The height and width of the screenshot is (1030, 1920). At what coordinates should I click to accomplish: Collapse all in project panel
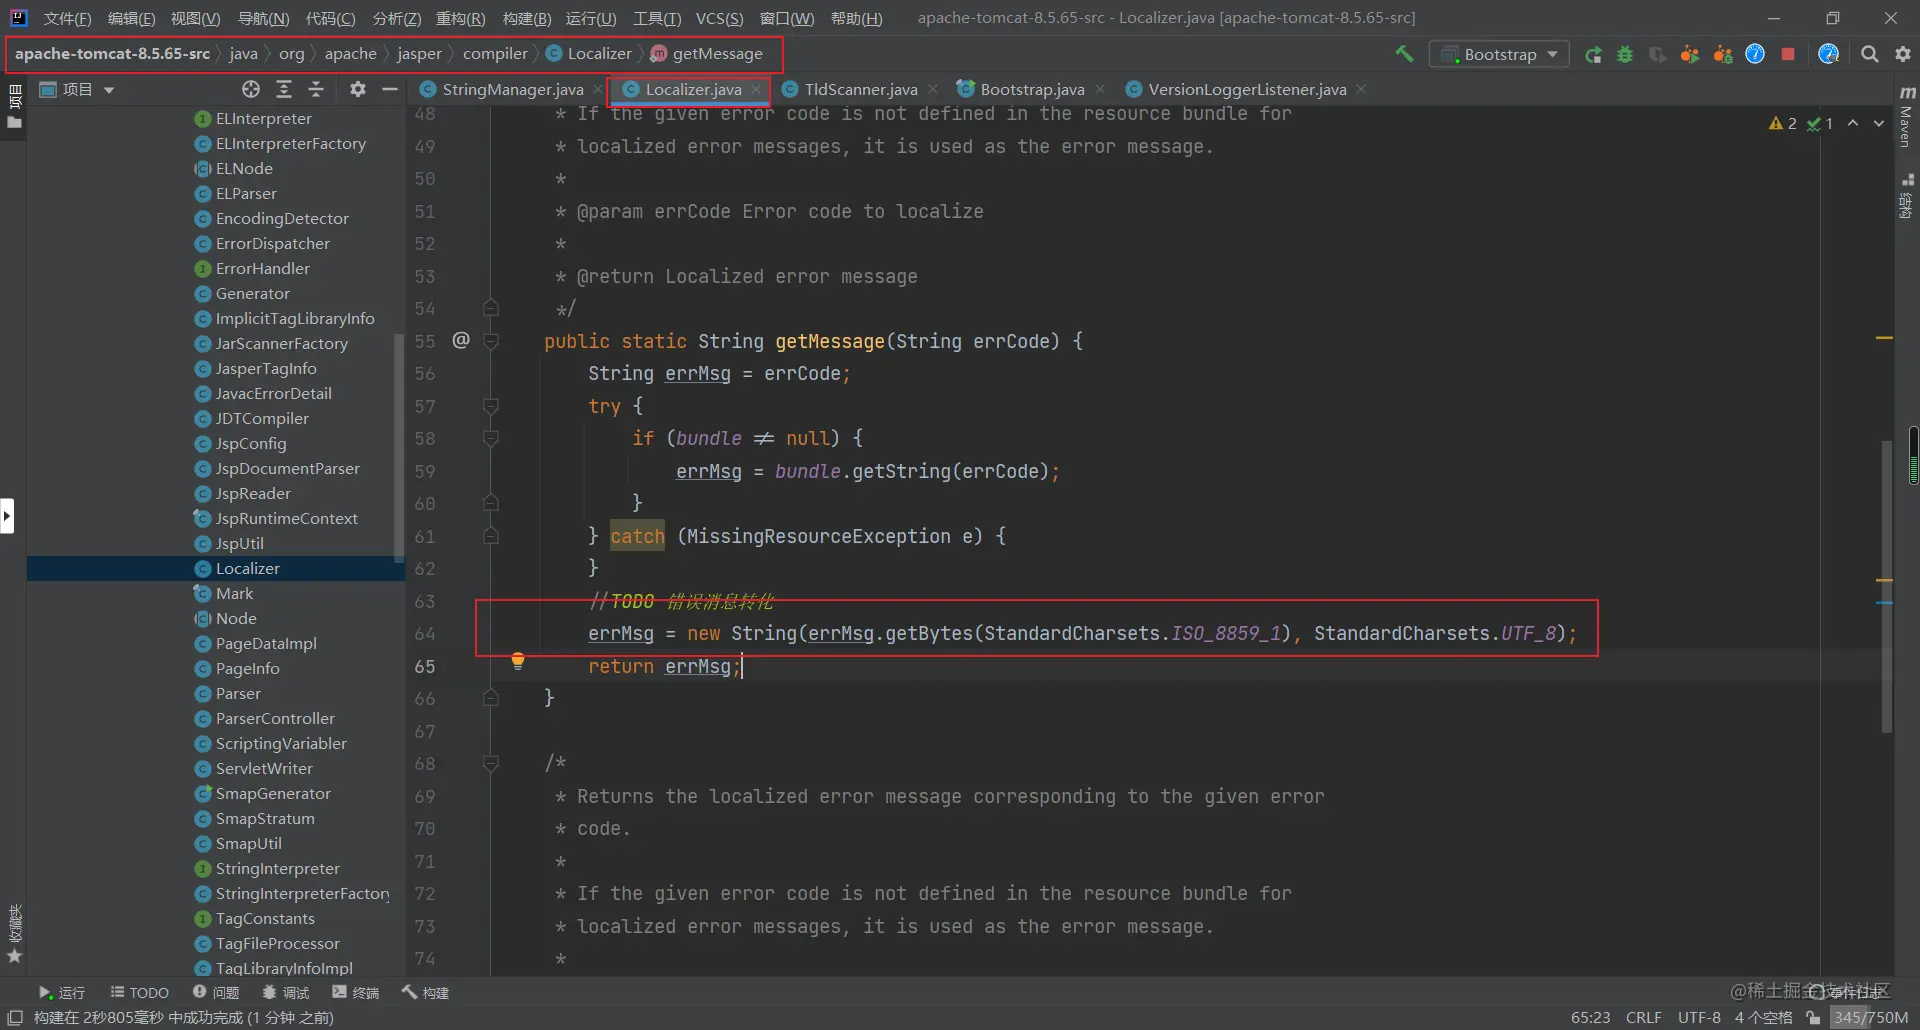click(x=316, y=90)
